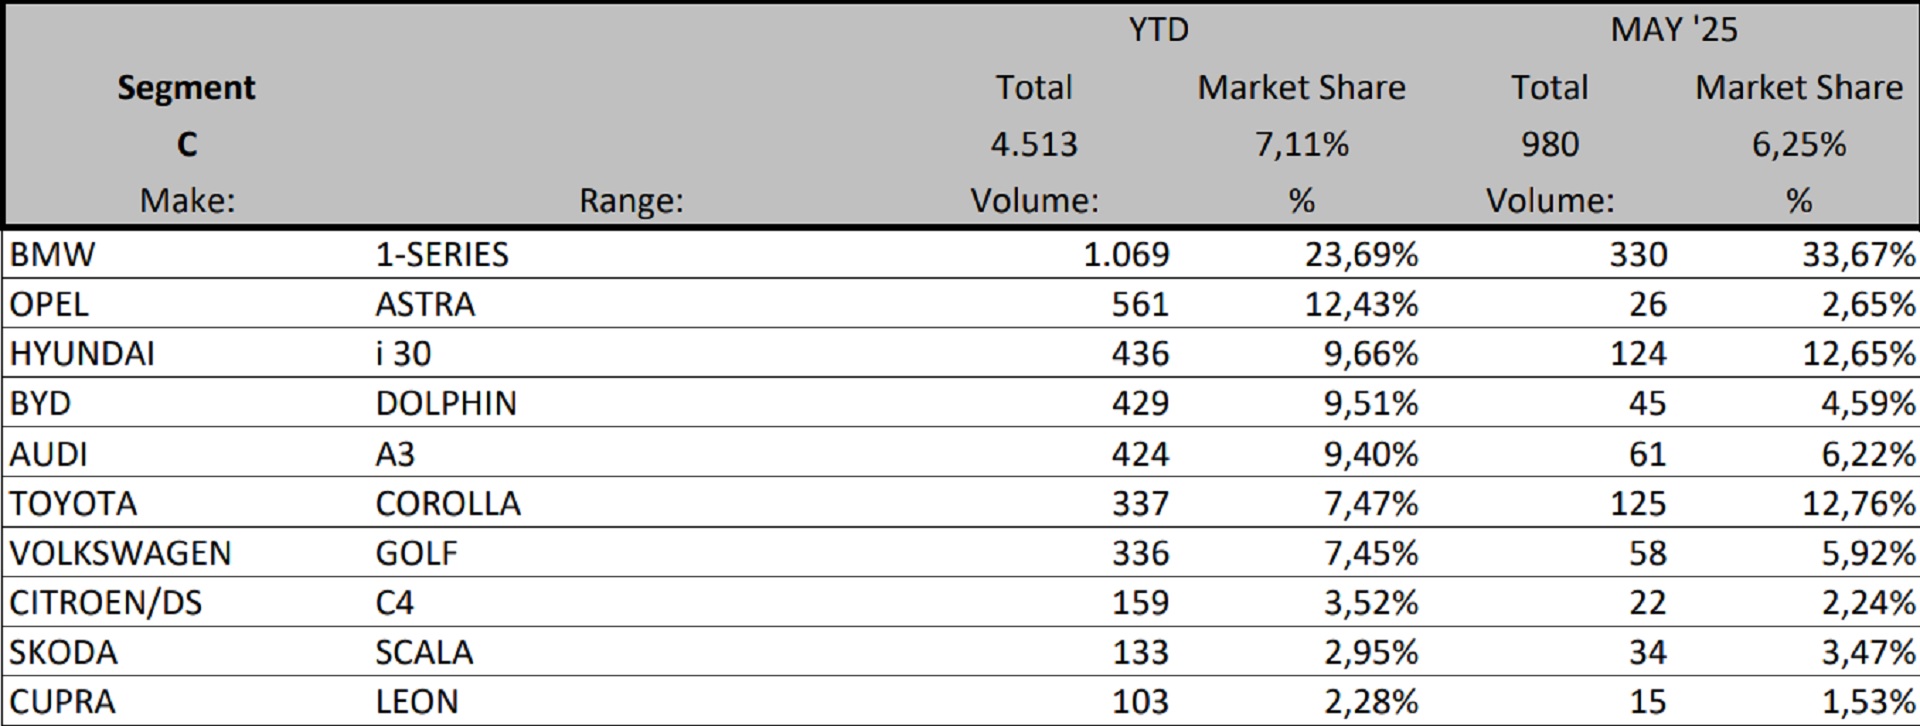Select the SCALA range cell
Screen dimensions: 1920x726
(424, 652)
